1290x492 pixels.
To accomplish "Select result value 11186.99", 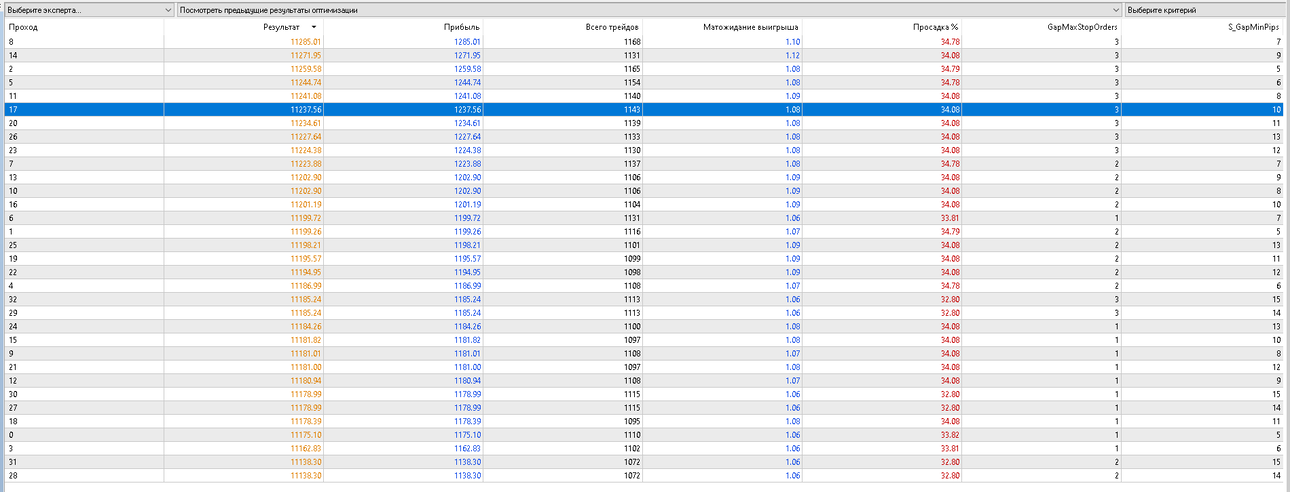I will click(x=305, y=284).
